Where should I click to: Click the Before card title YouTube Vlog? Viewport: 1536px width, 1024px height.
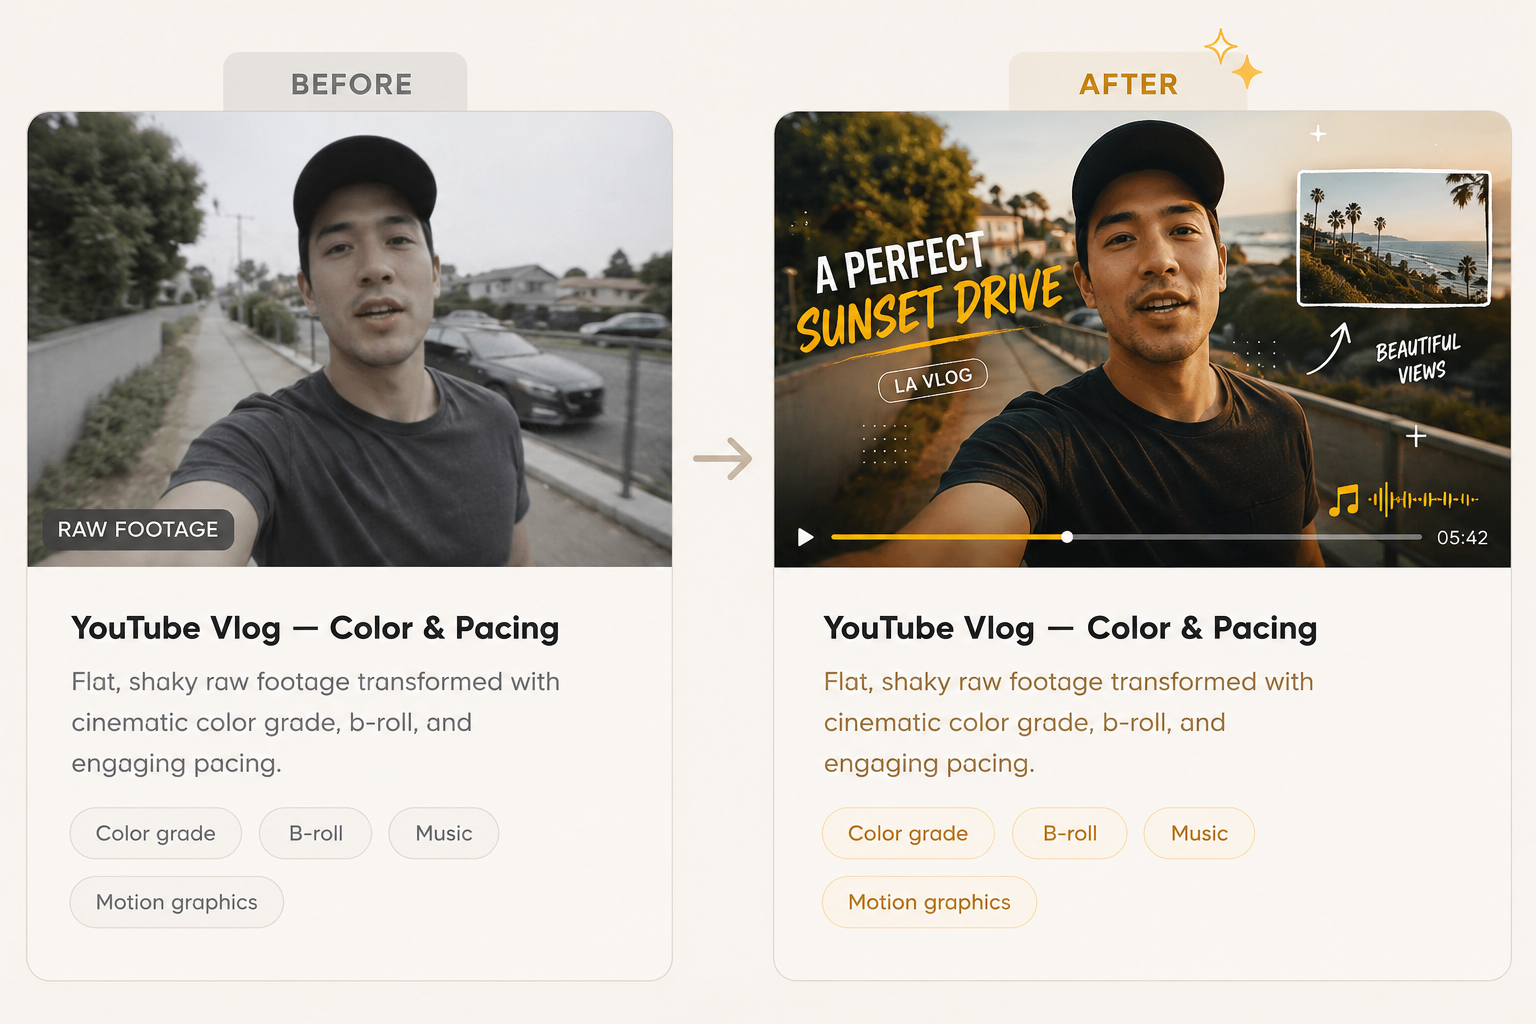[315, 628]
